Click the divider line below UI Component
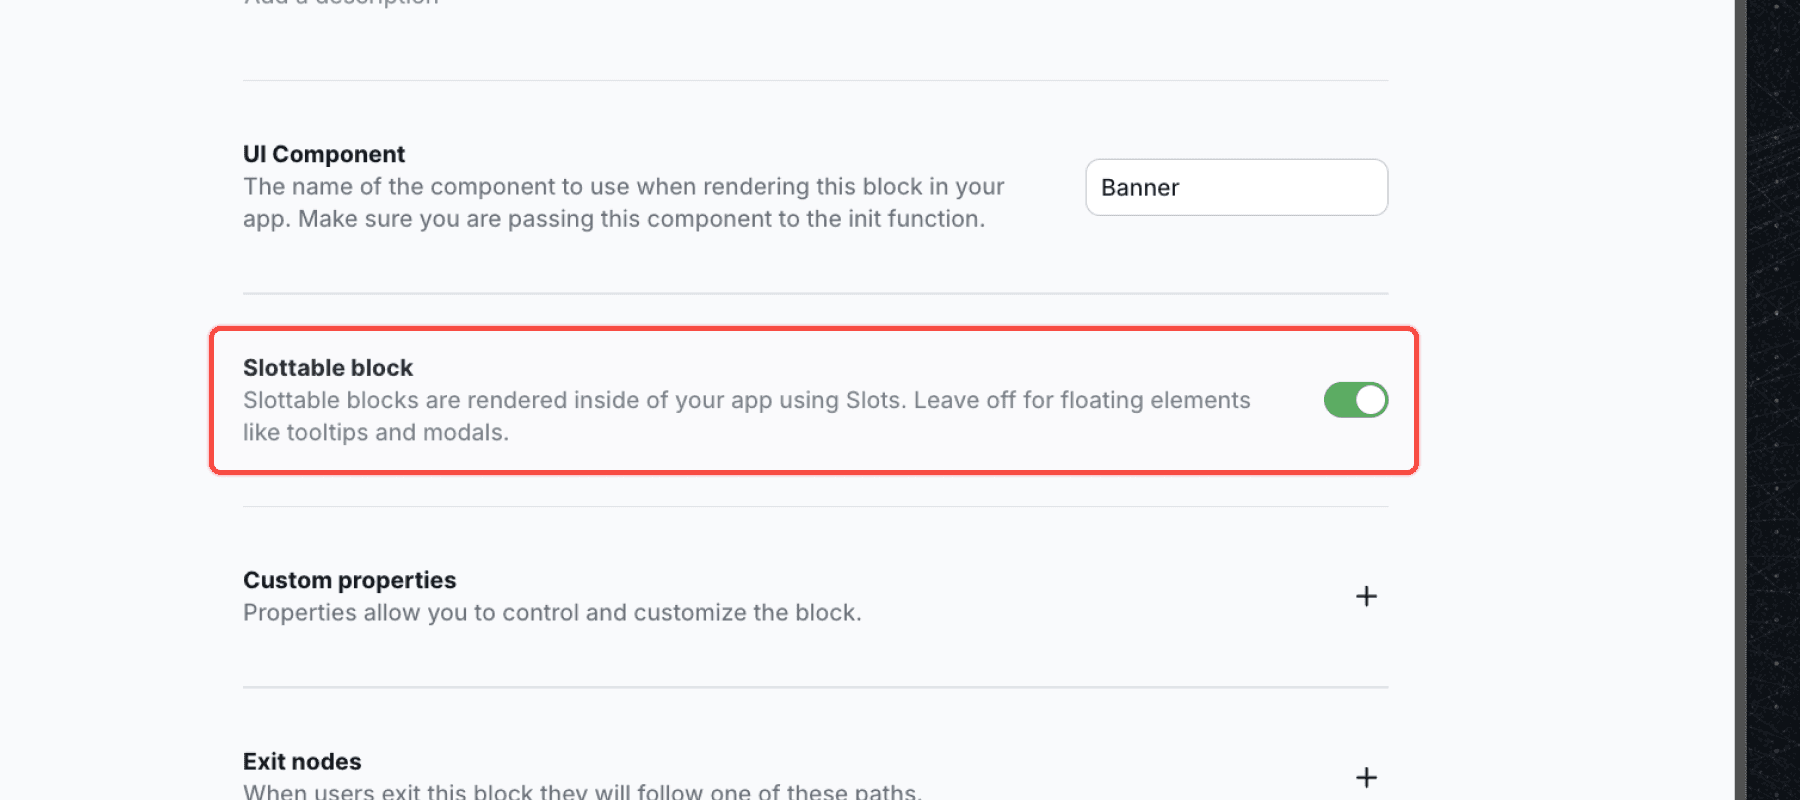Screen dimensions: 1800x800 pos(815,293)
